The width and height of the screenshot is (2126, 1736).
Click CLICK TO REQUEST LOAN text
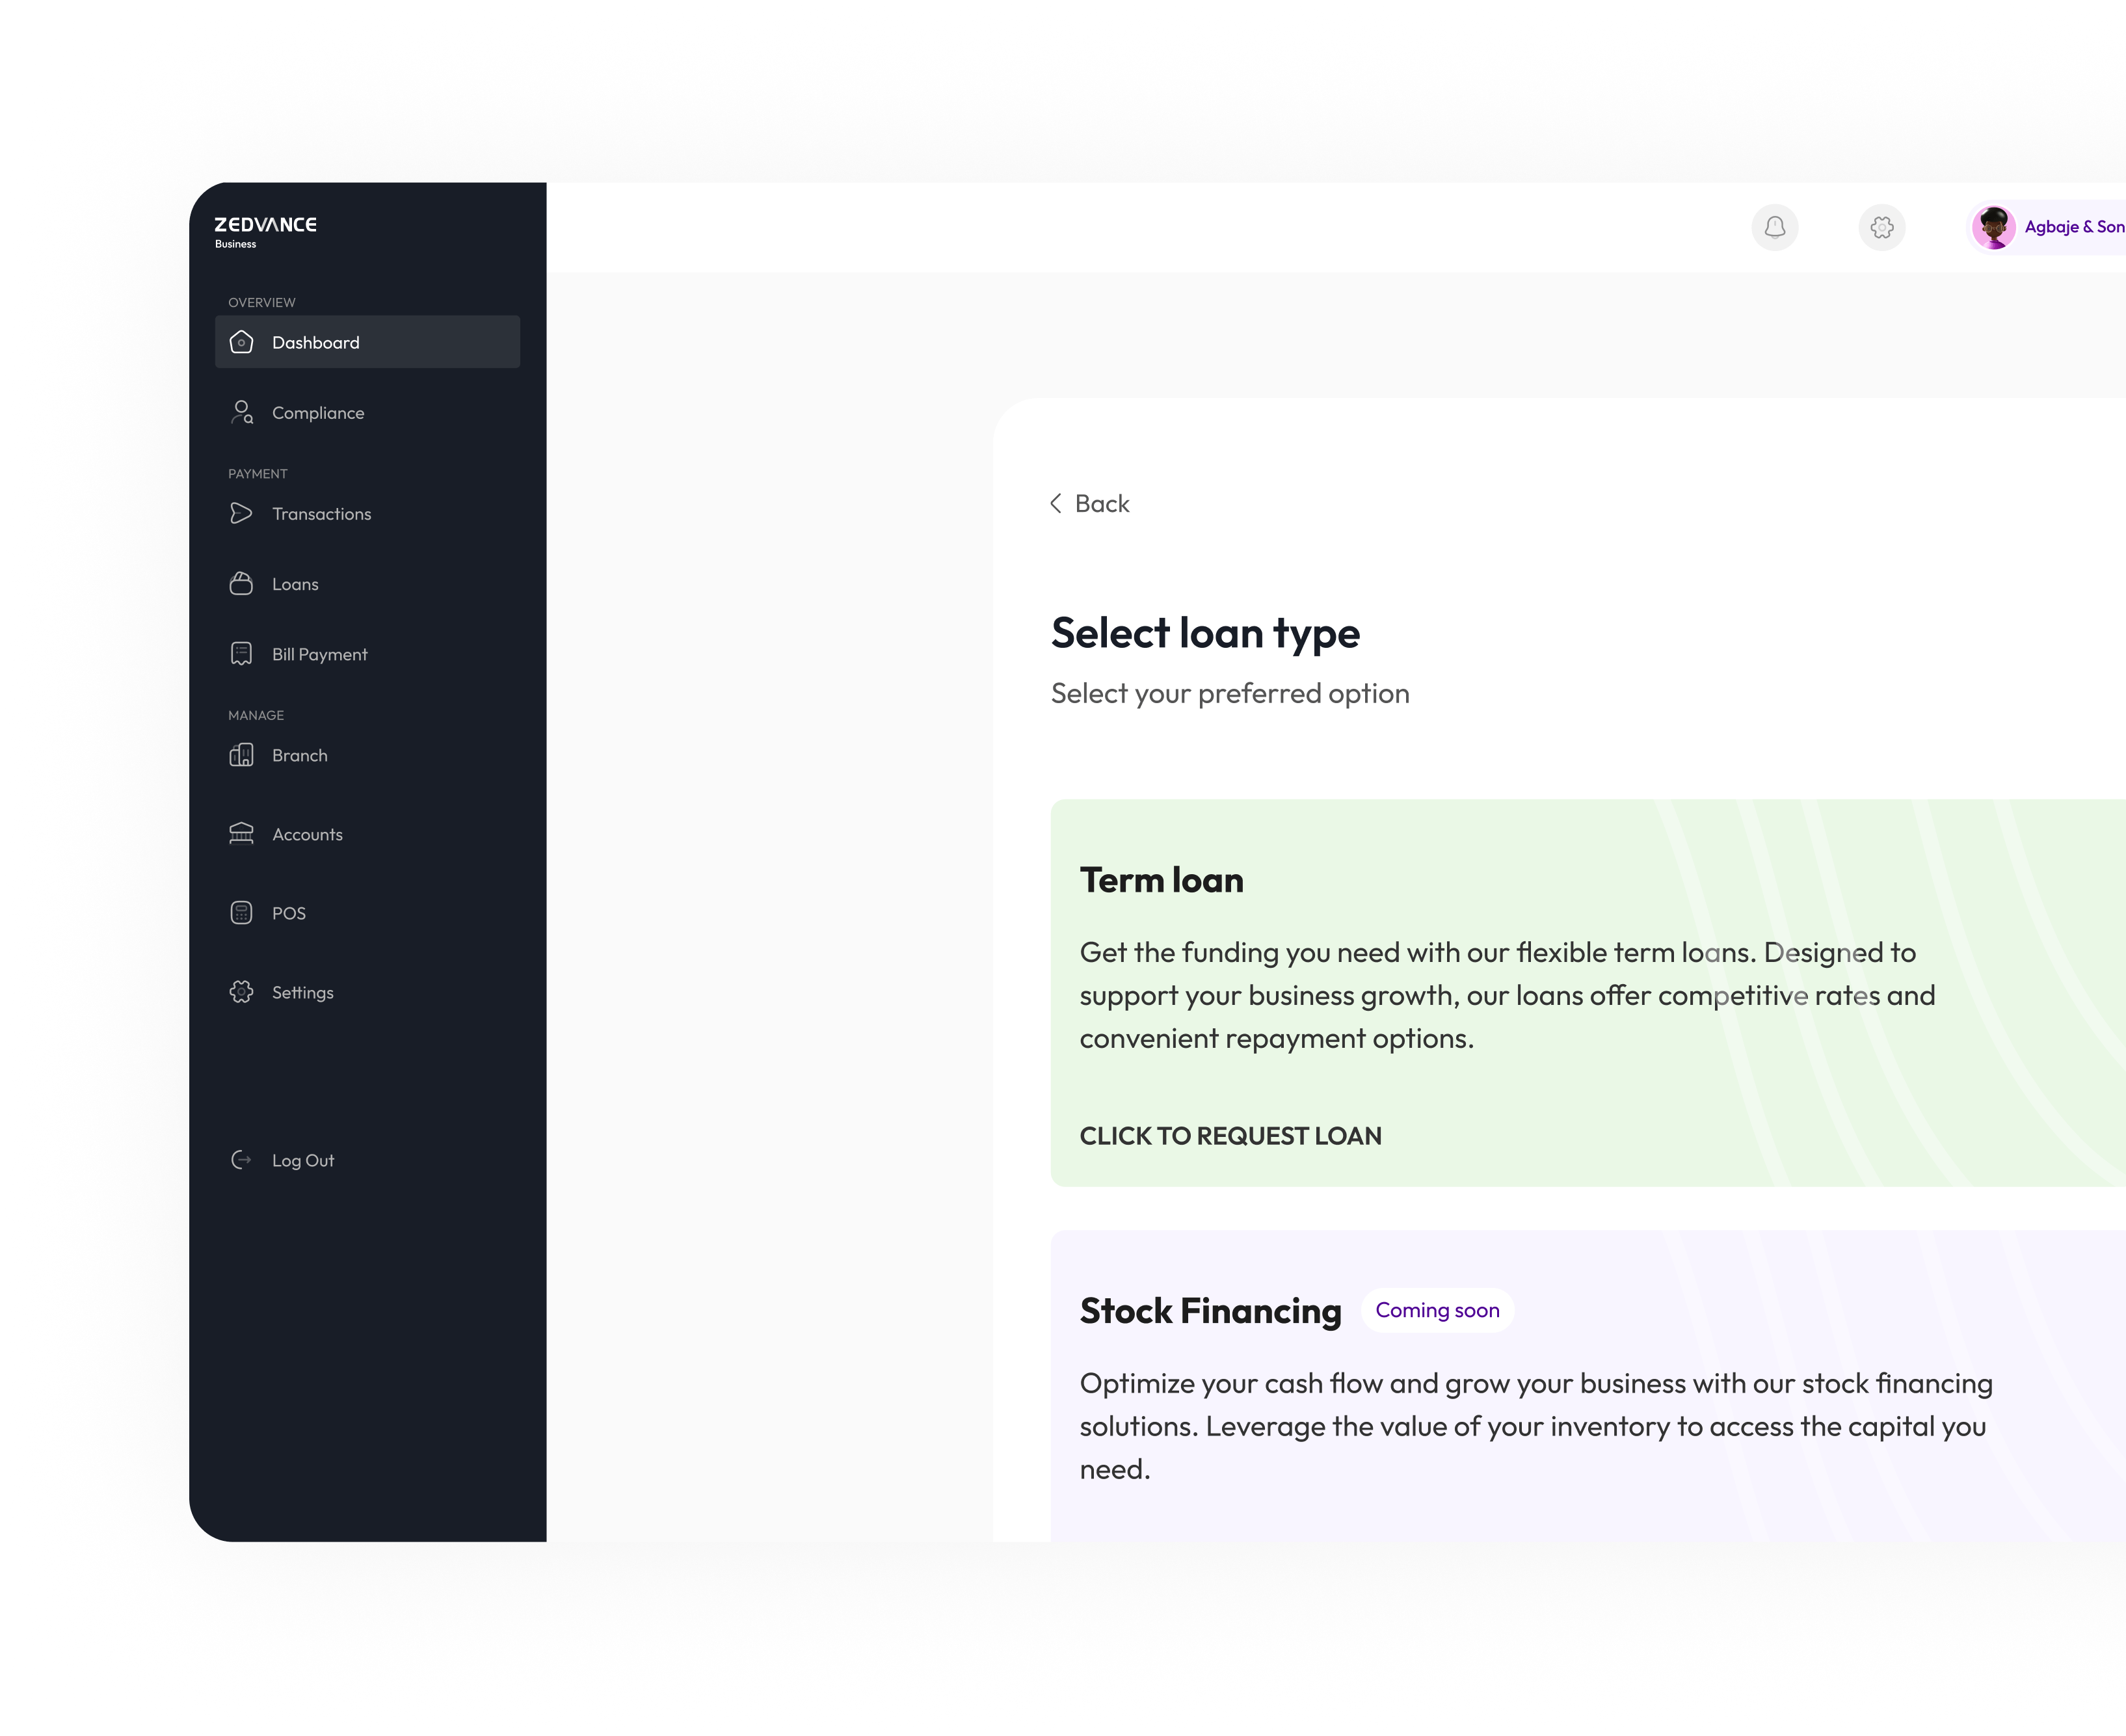point(1230,1136)
